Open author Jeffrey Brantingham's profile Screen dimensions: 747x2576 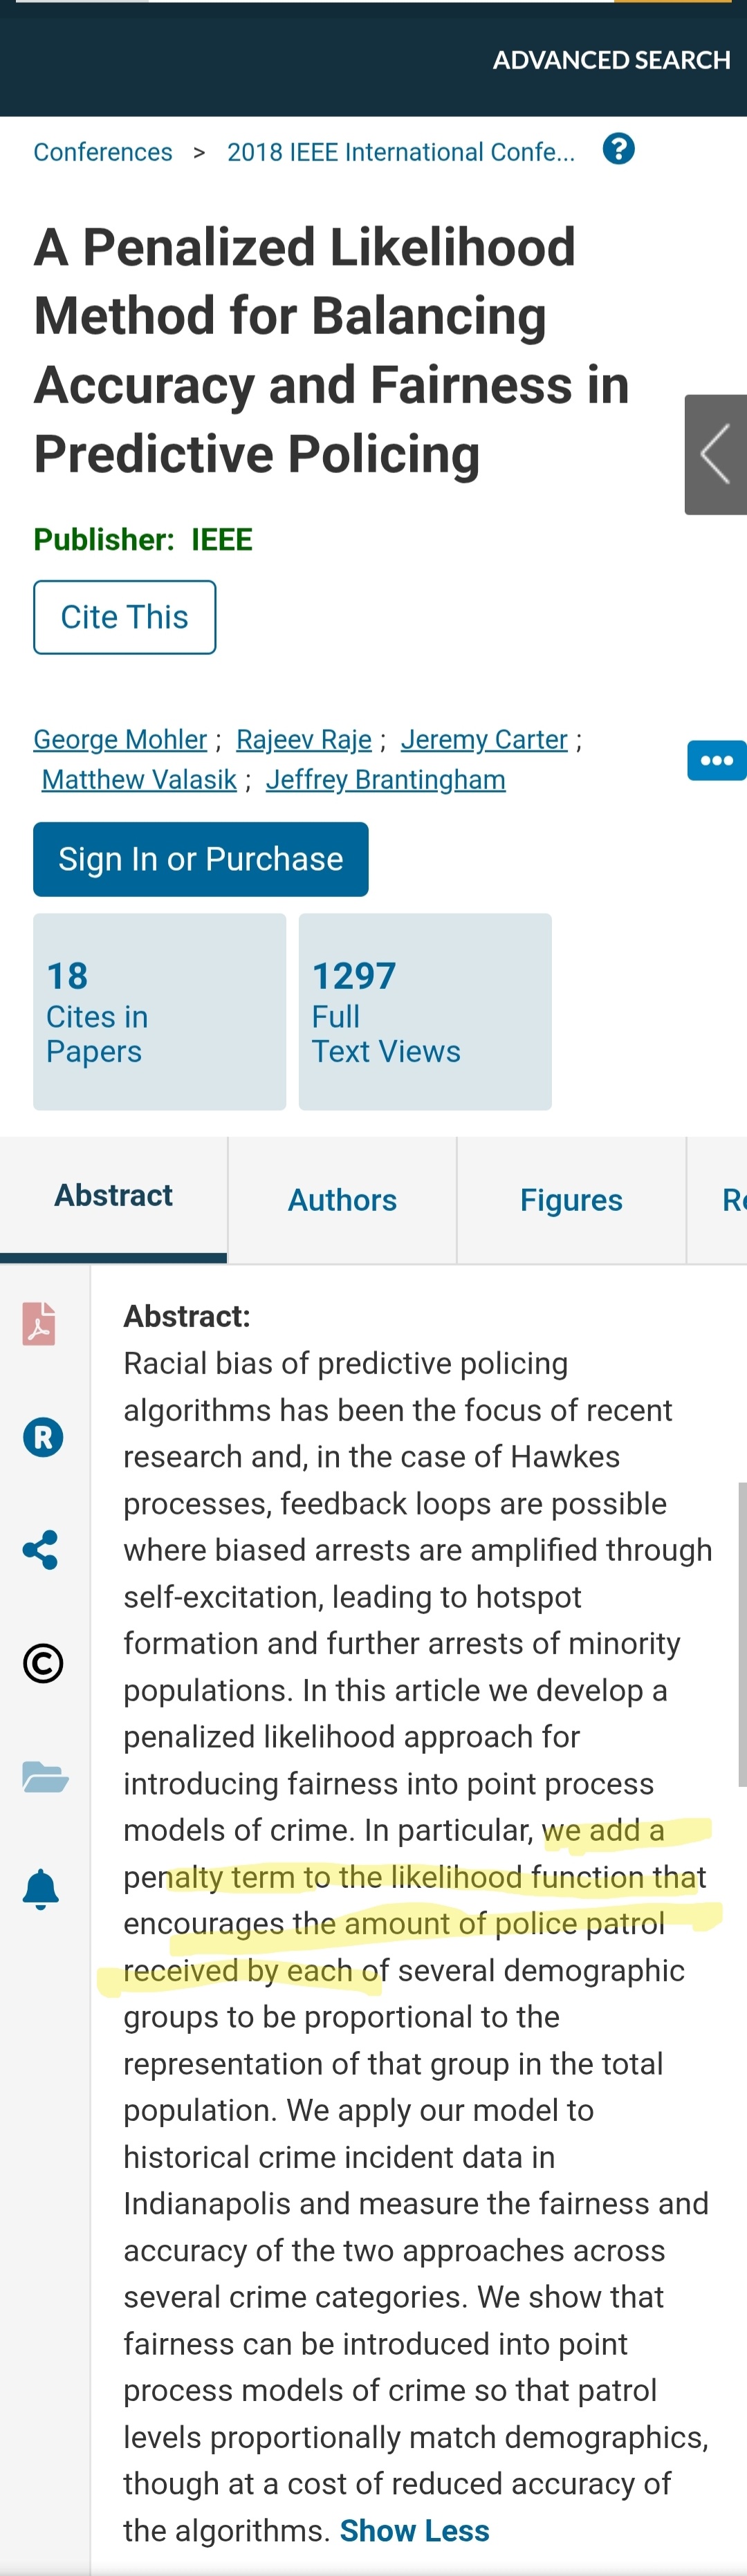(386, 779)
